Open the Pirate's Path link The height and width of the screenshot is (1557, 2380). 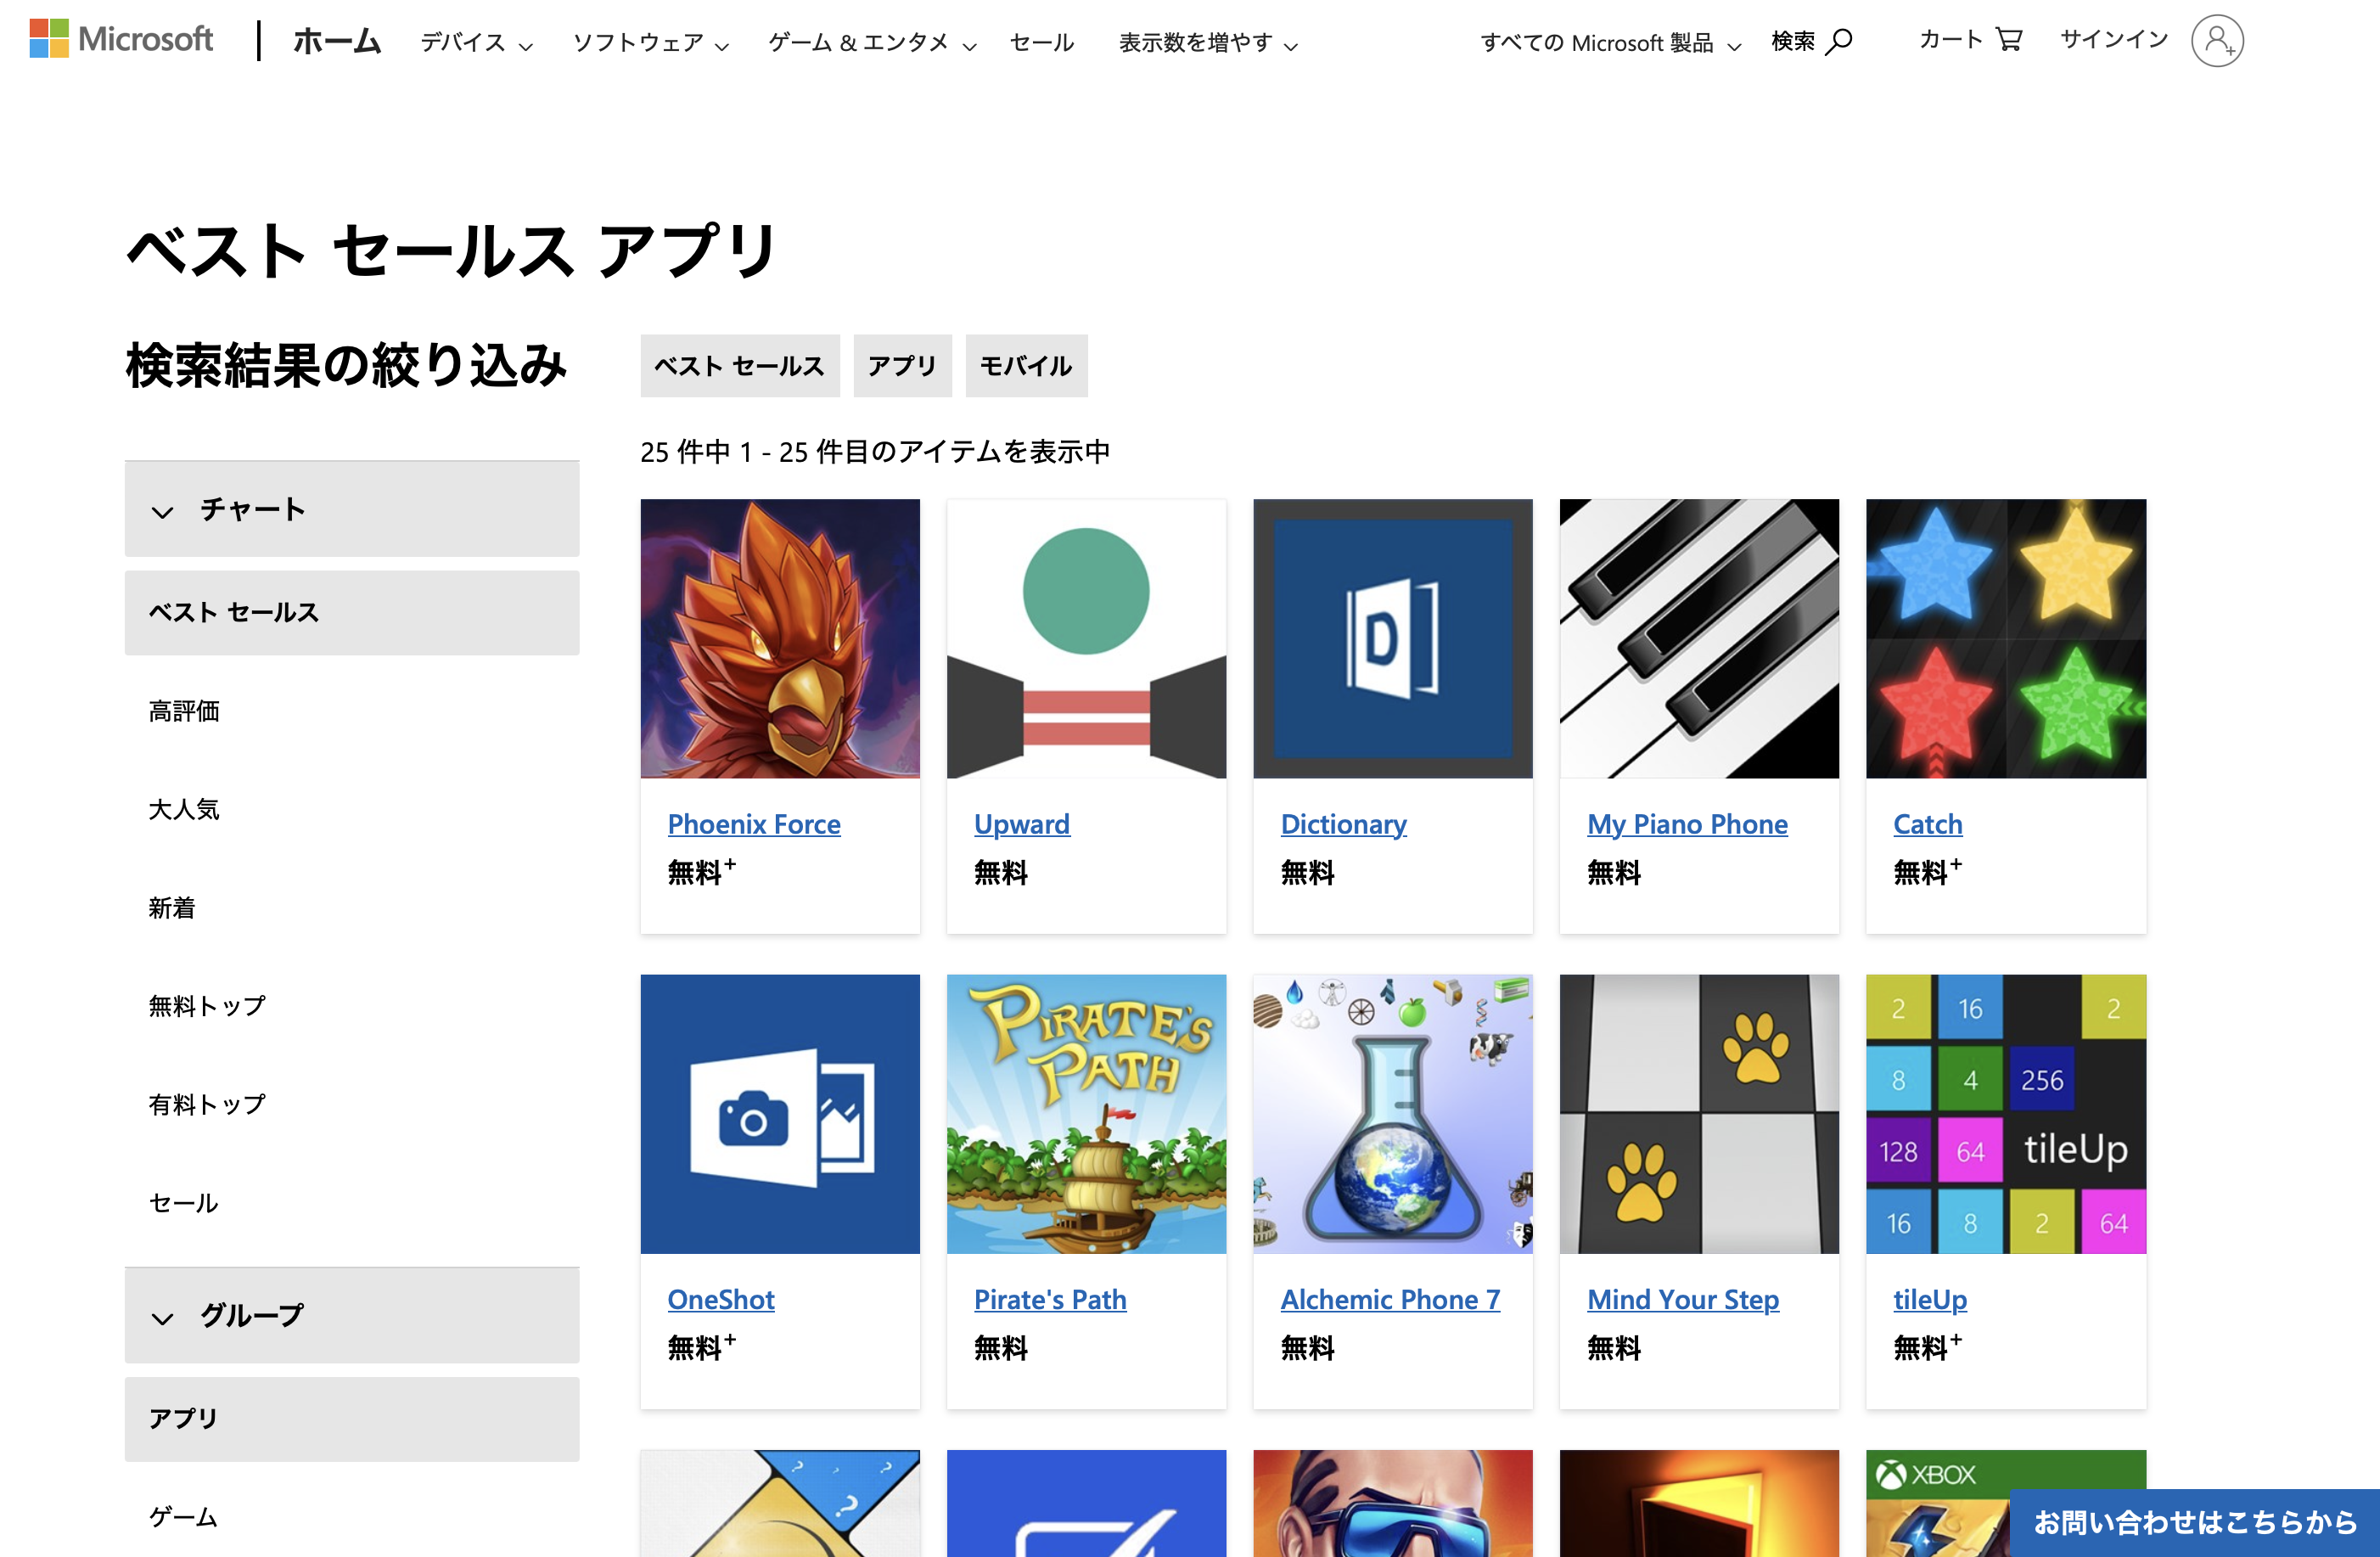[x=1049, y=1299]
